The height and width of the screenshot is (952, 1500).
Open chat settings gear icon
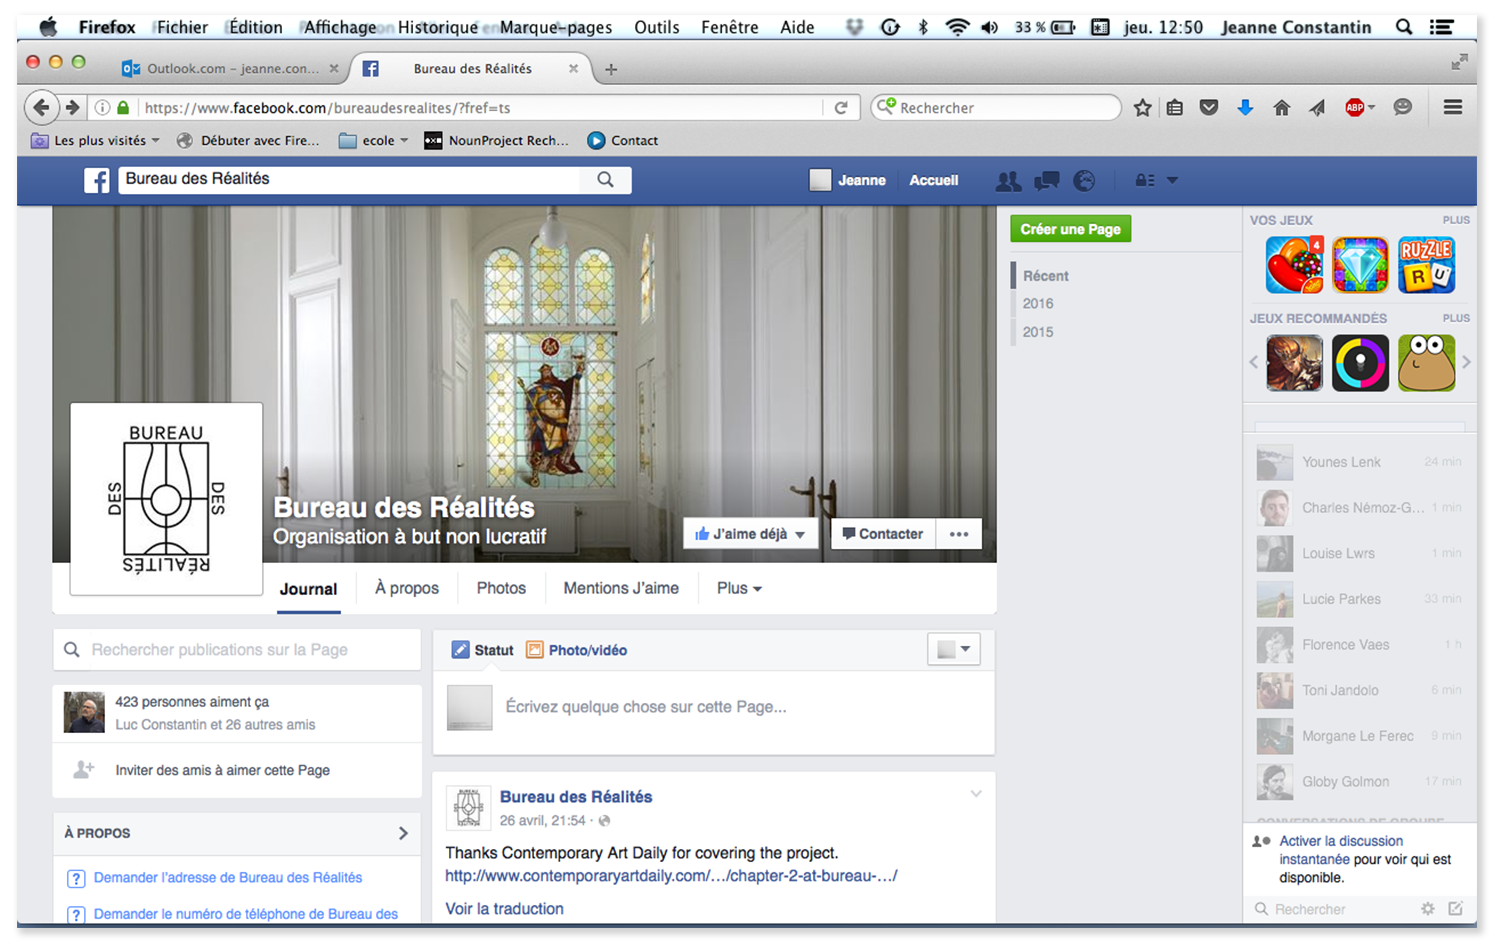tap(1428, 908)
